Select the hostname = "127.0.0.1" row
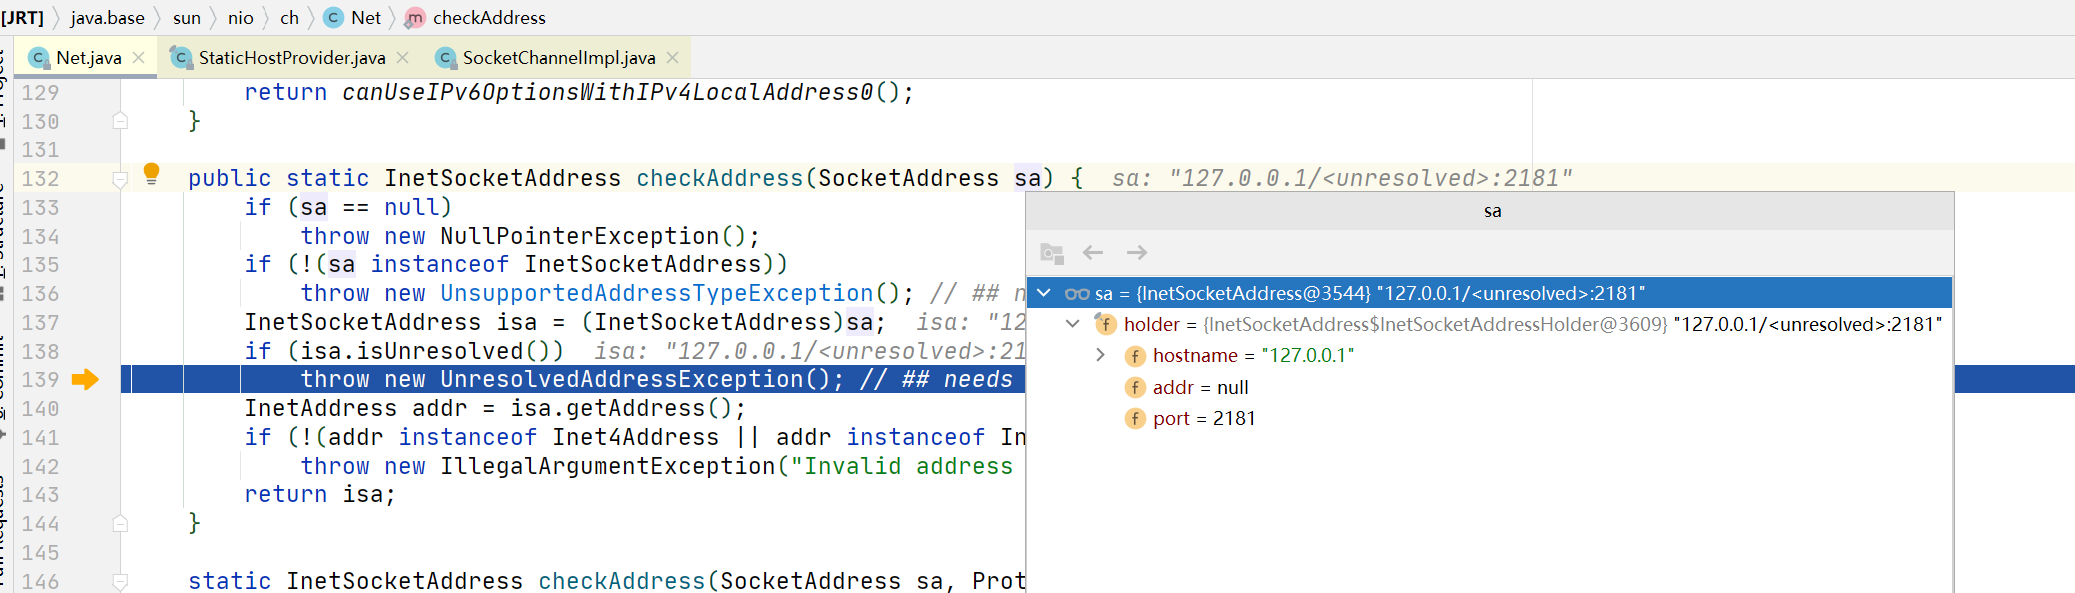2075x593 pixels. [x=1489, y=355]
